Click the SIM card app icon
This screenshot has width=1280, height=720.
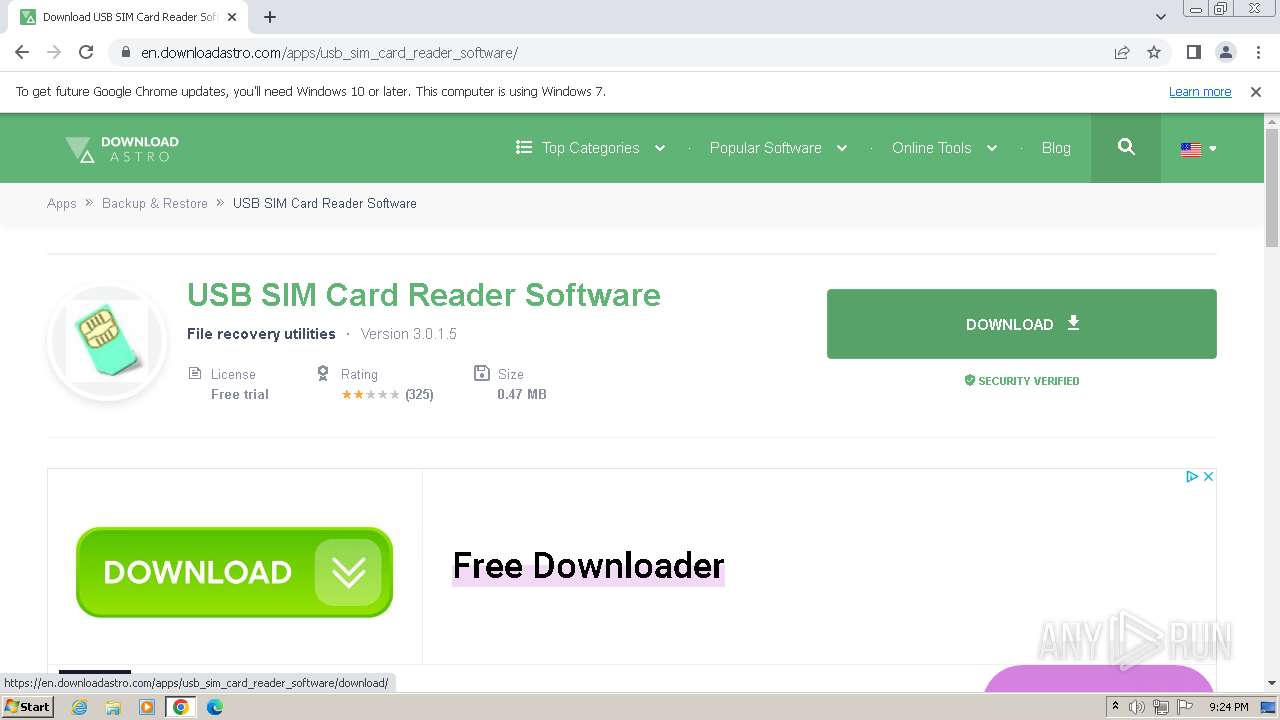click(x=107, y=341)
